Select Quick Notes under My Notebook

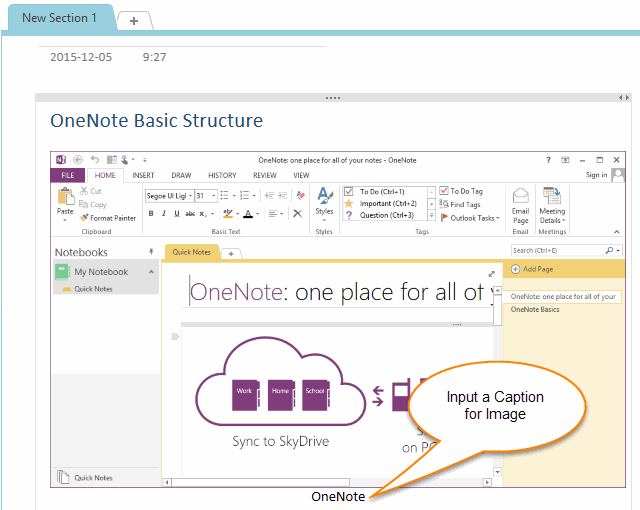click(93, 289)
